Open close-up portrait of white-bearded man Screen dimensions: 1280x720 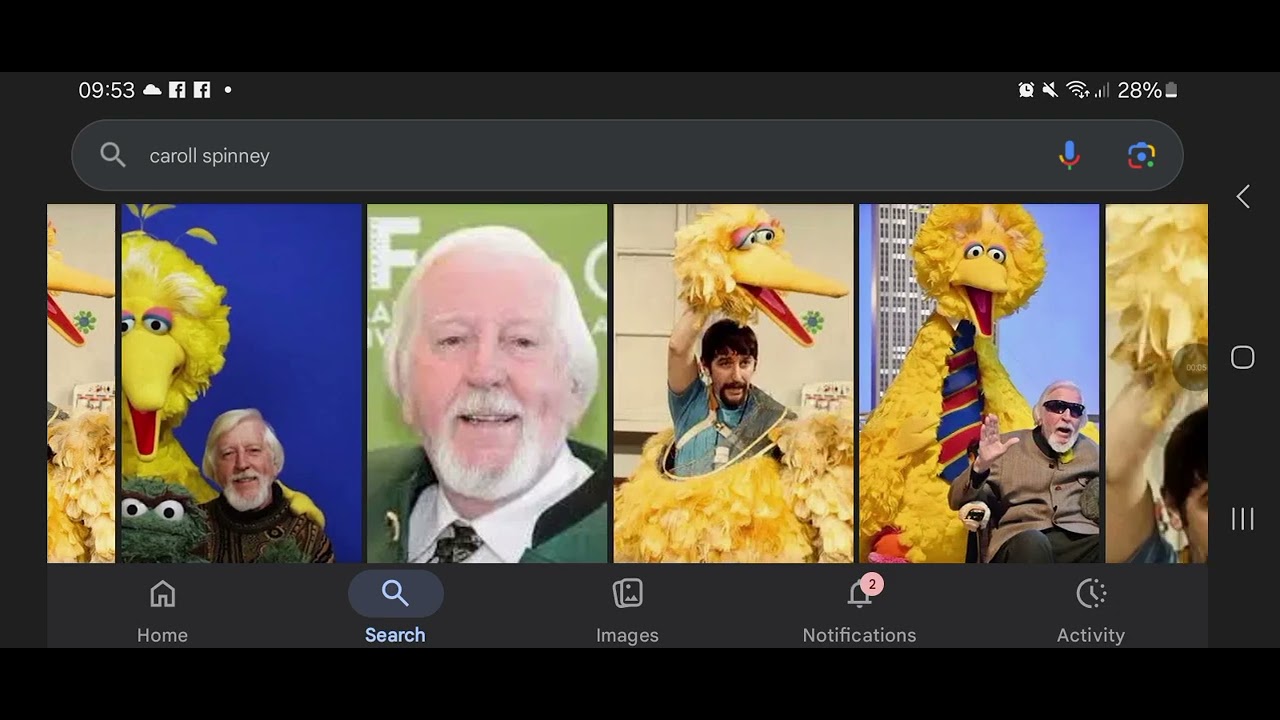tap(487, 383)
